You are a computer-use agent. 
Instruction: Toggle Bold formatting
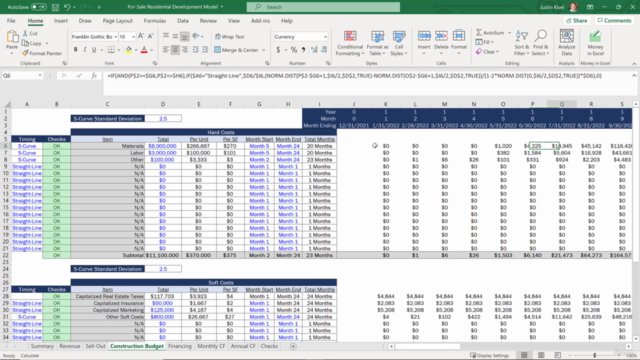(76, 50)
